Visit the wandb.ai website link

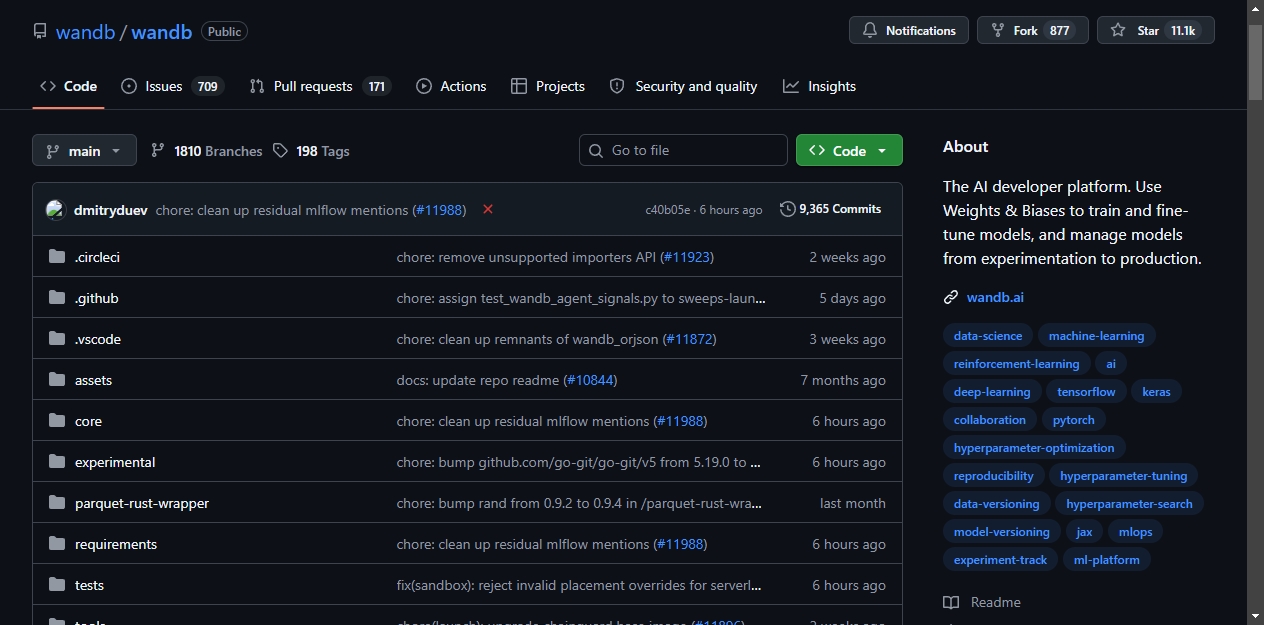(x=995, y=297)
